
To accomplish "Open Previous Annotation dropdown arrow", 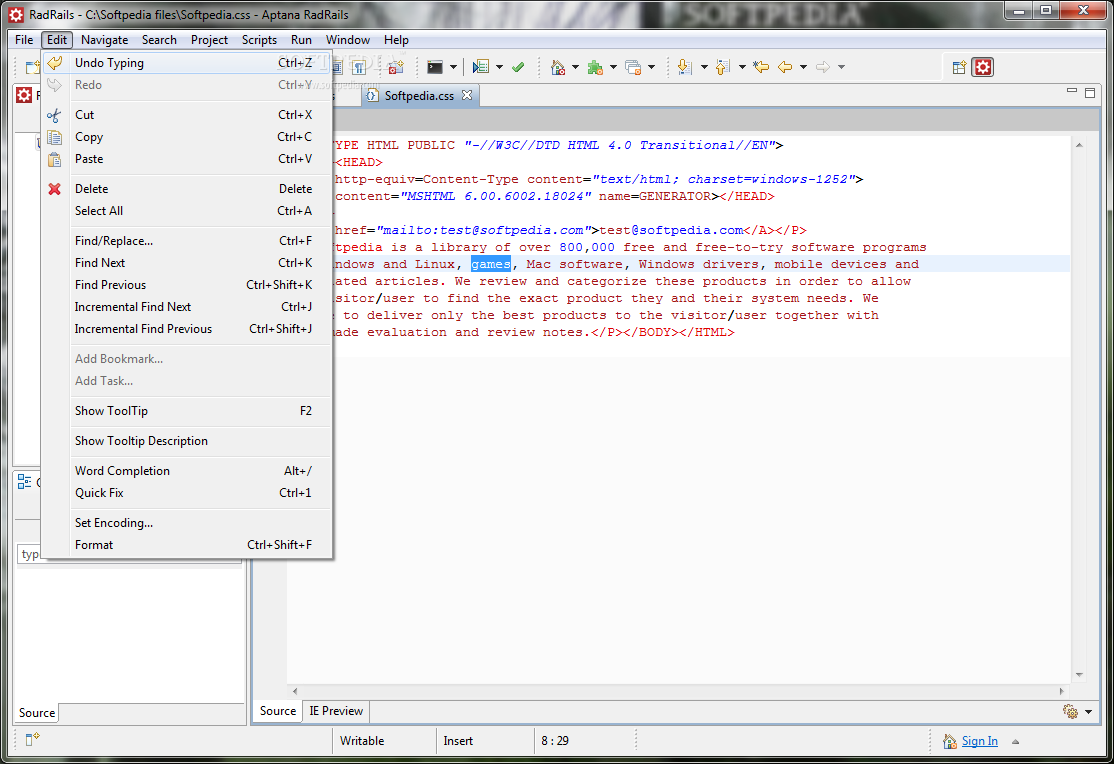I will coord(742,68).
